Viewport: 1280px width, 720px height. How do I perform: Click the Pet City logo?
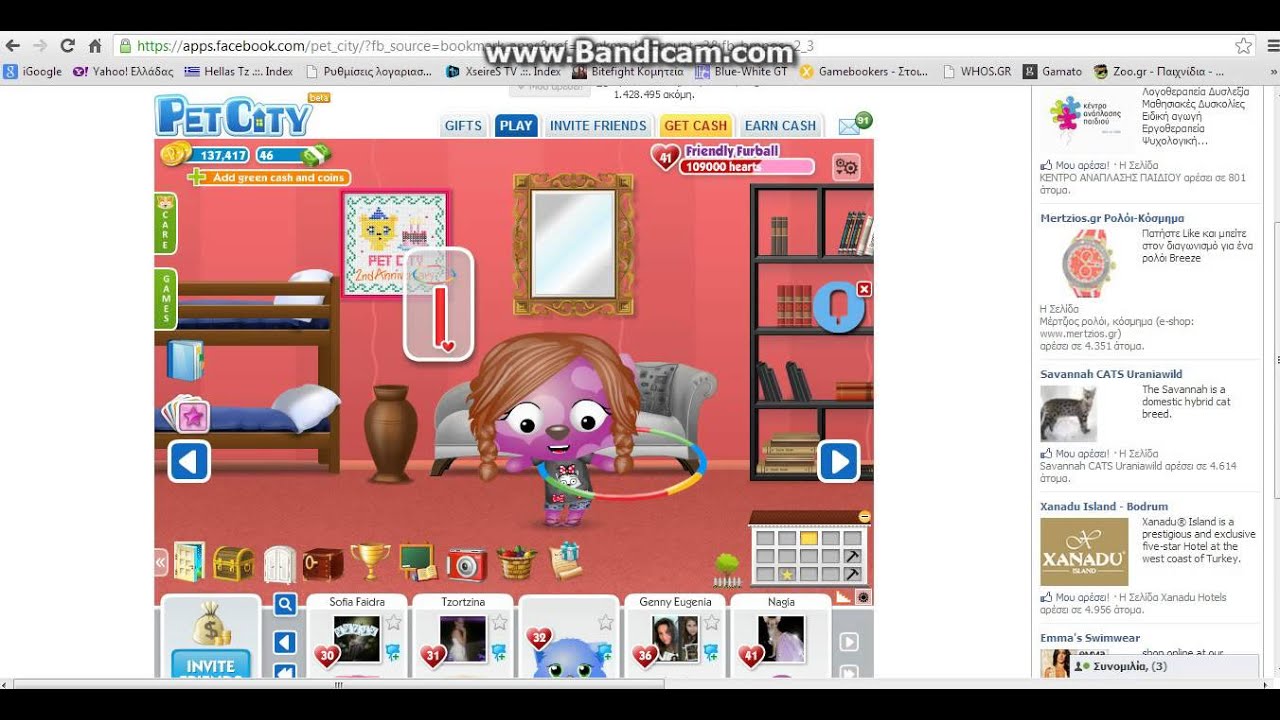[x=234, y=116]
